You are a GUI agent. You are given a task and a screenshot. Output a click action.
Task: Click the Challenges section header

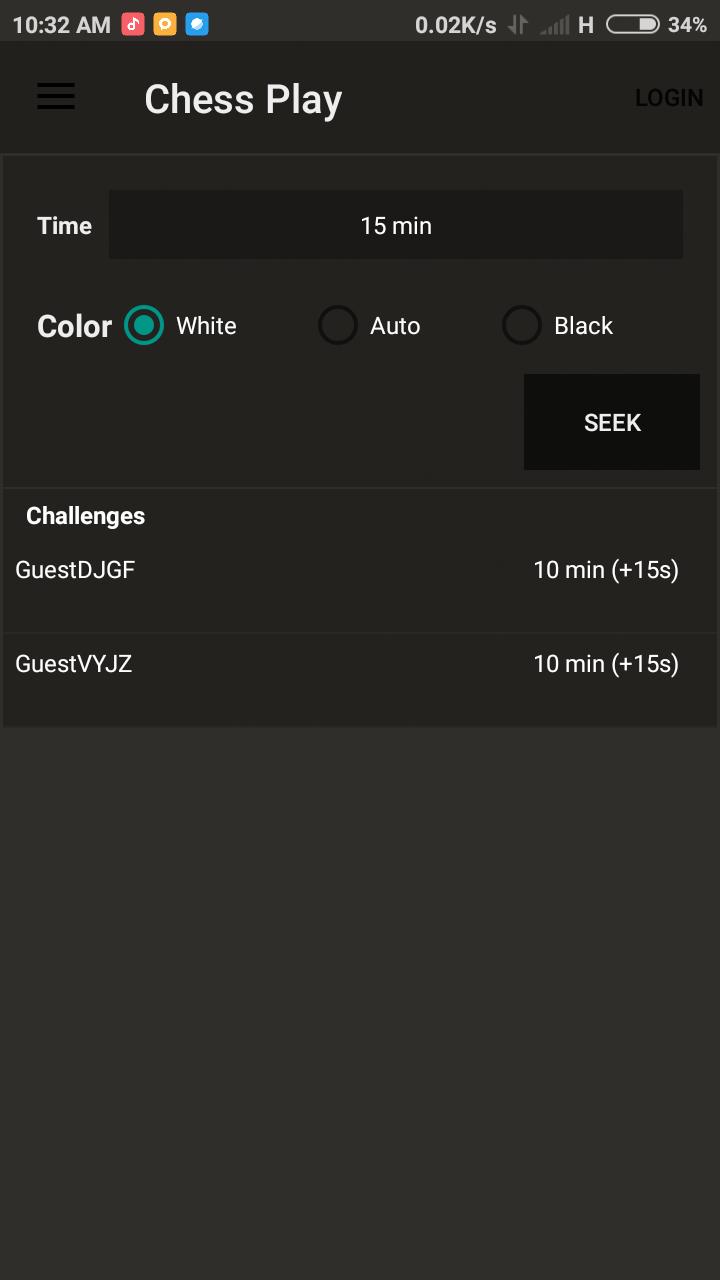point(86,516)
